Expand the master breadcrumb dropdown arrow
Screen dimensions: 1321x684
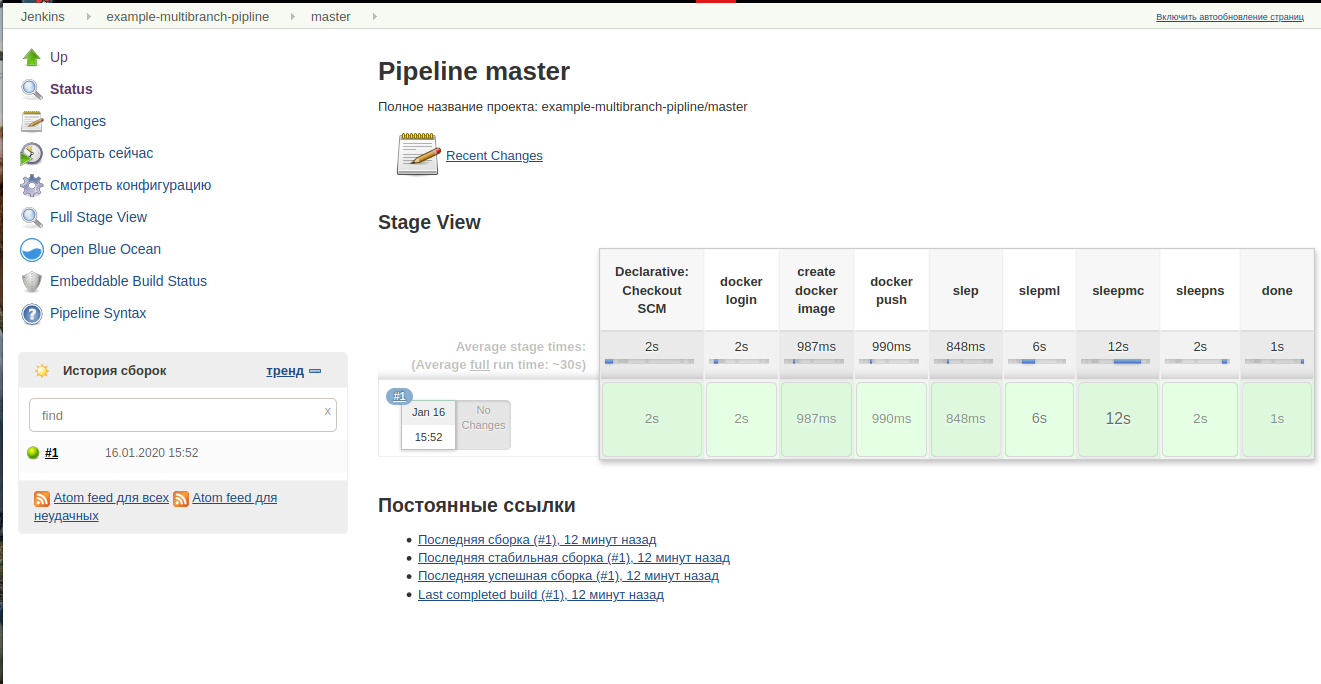point(374,17)
